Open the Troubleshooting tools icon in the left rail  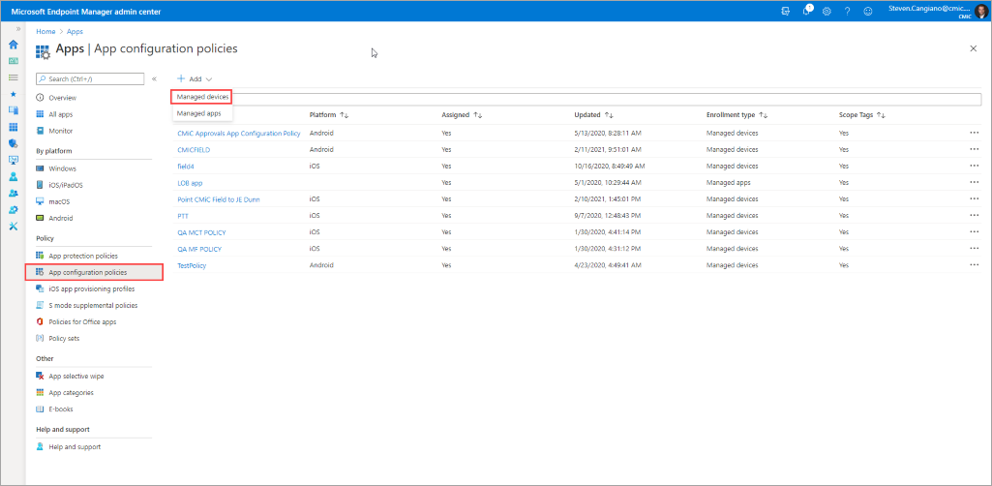coord(13,226)
